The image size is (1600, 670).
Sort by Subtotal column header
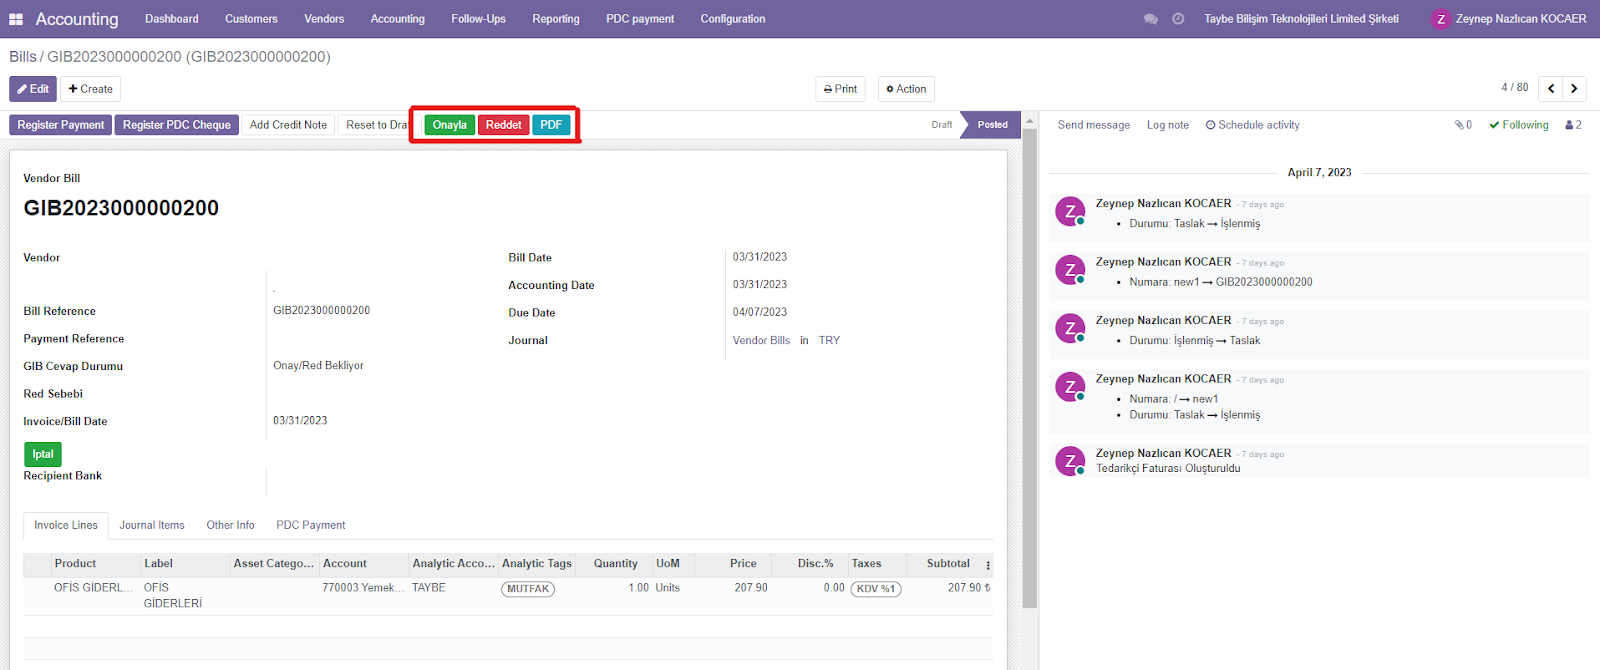click(948, 564)
